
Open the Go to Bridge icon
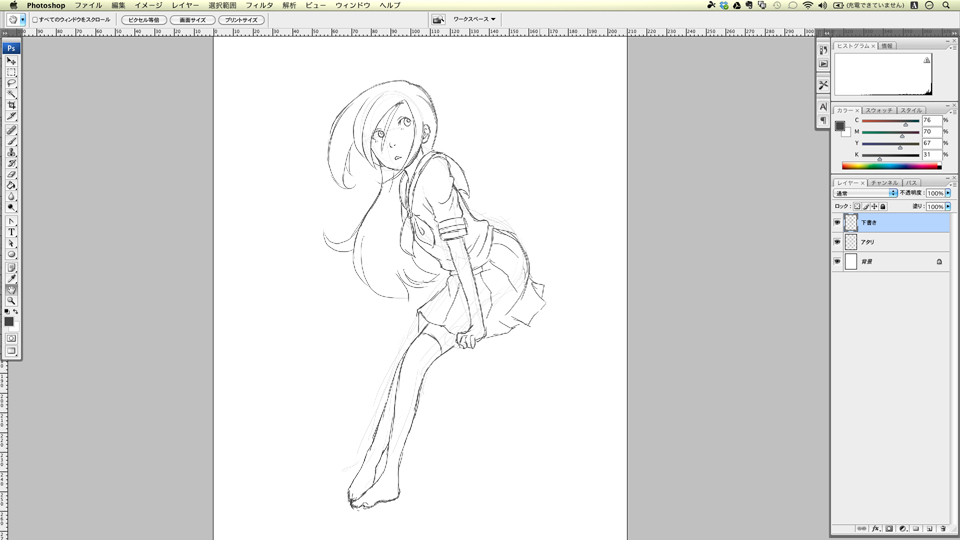click(x=438, y=20)
